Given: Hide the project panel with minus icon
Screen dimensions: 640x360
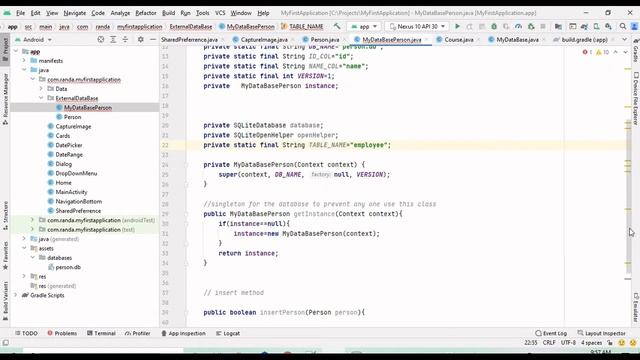Looking at the screenshot, I should click(x=153, y=40).
